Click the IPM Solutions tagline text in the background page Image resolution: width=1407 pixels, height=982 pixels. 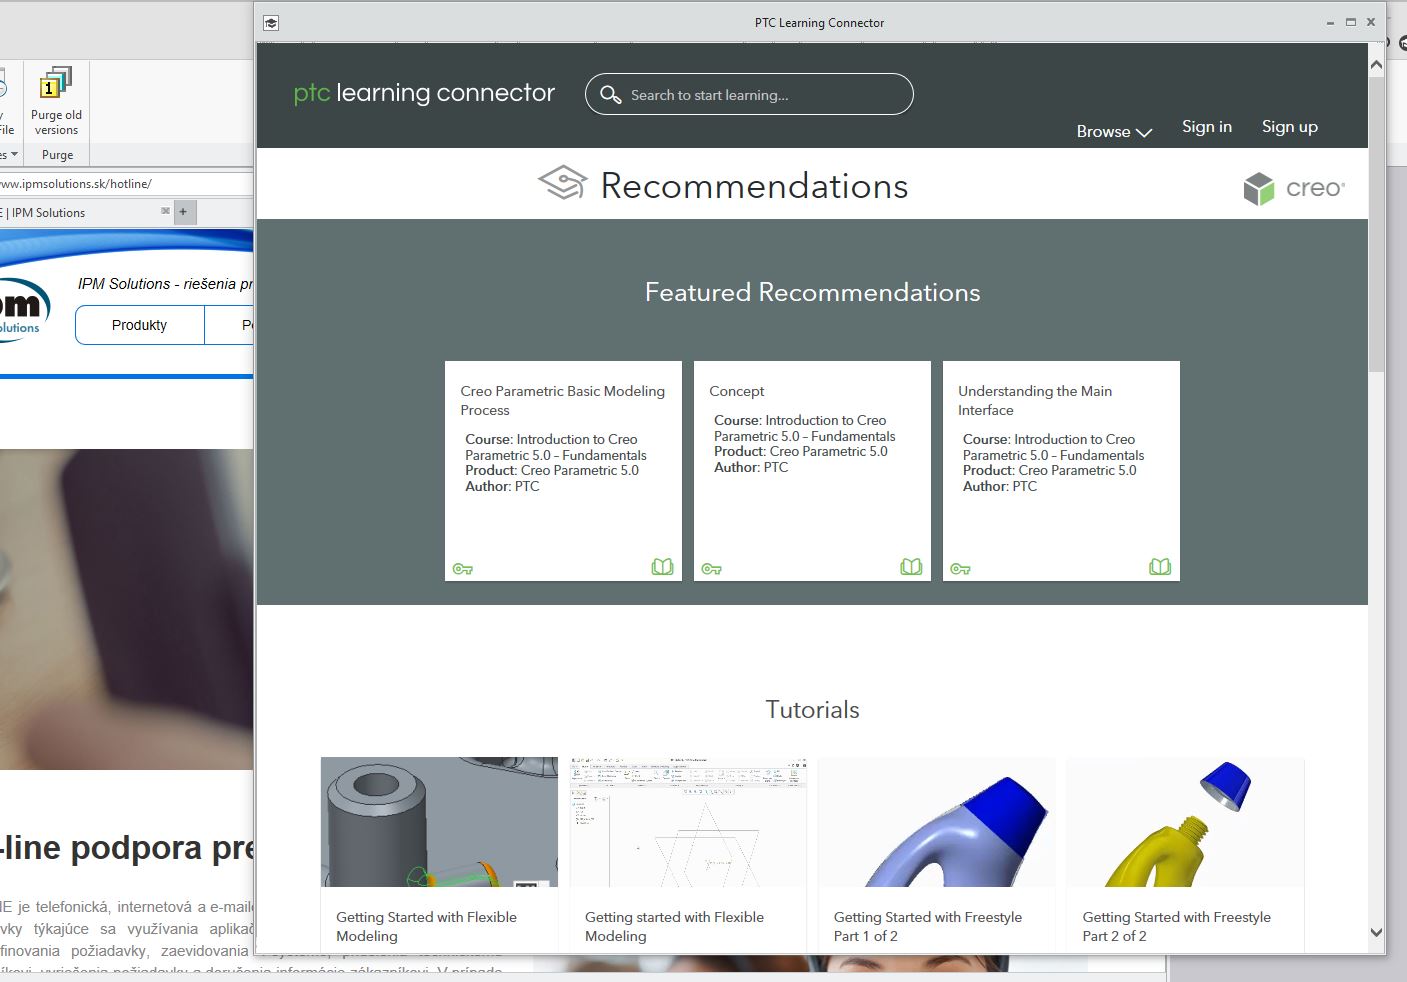click(165, 284)
